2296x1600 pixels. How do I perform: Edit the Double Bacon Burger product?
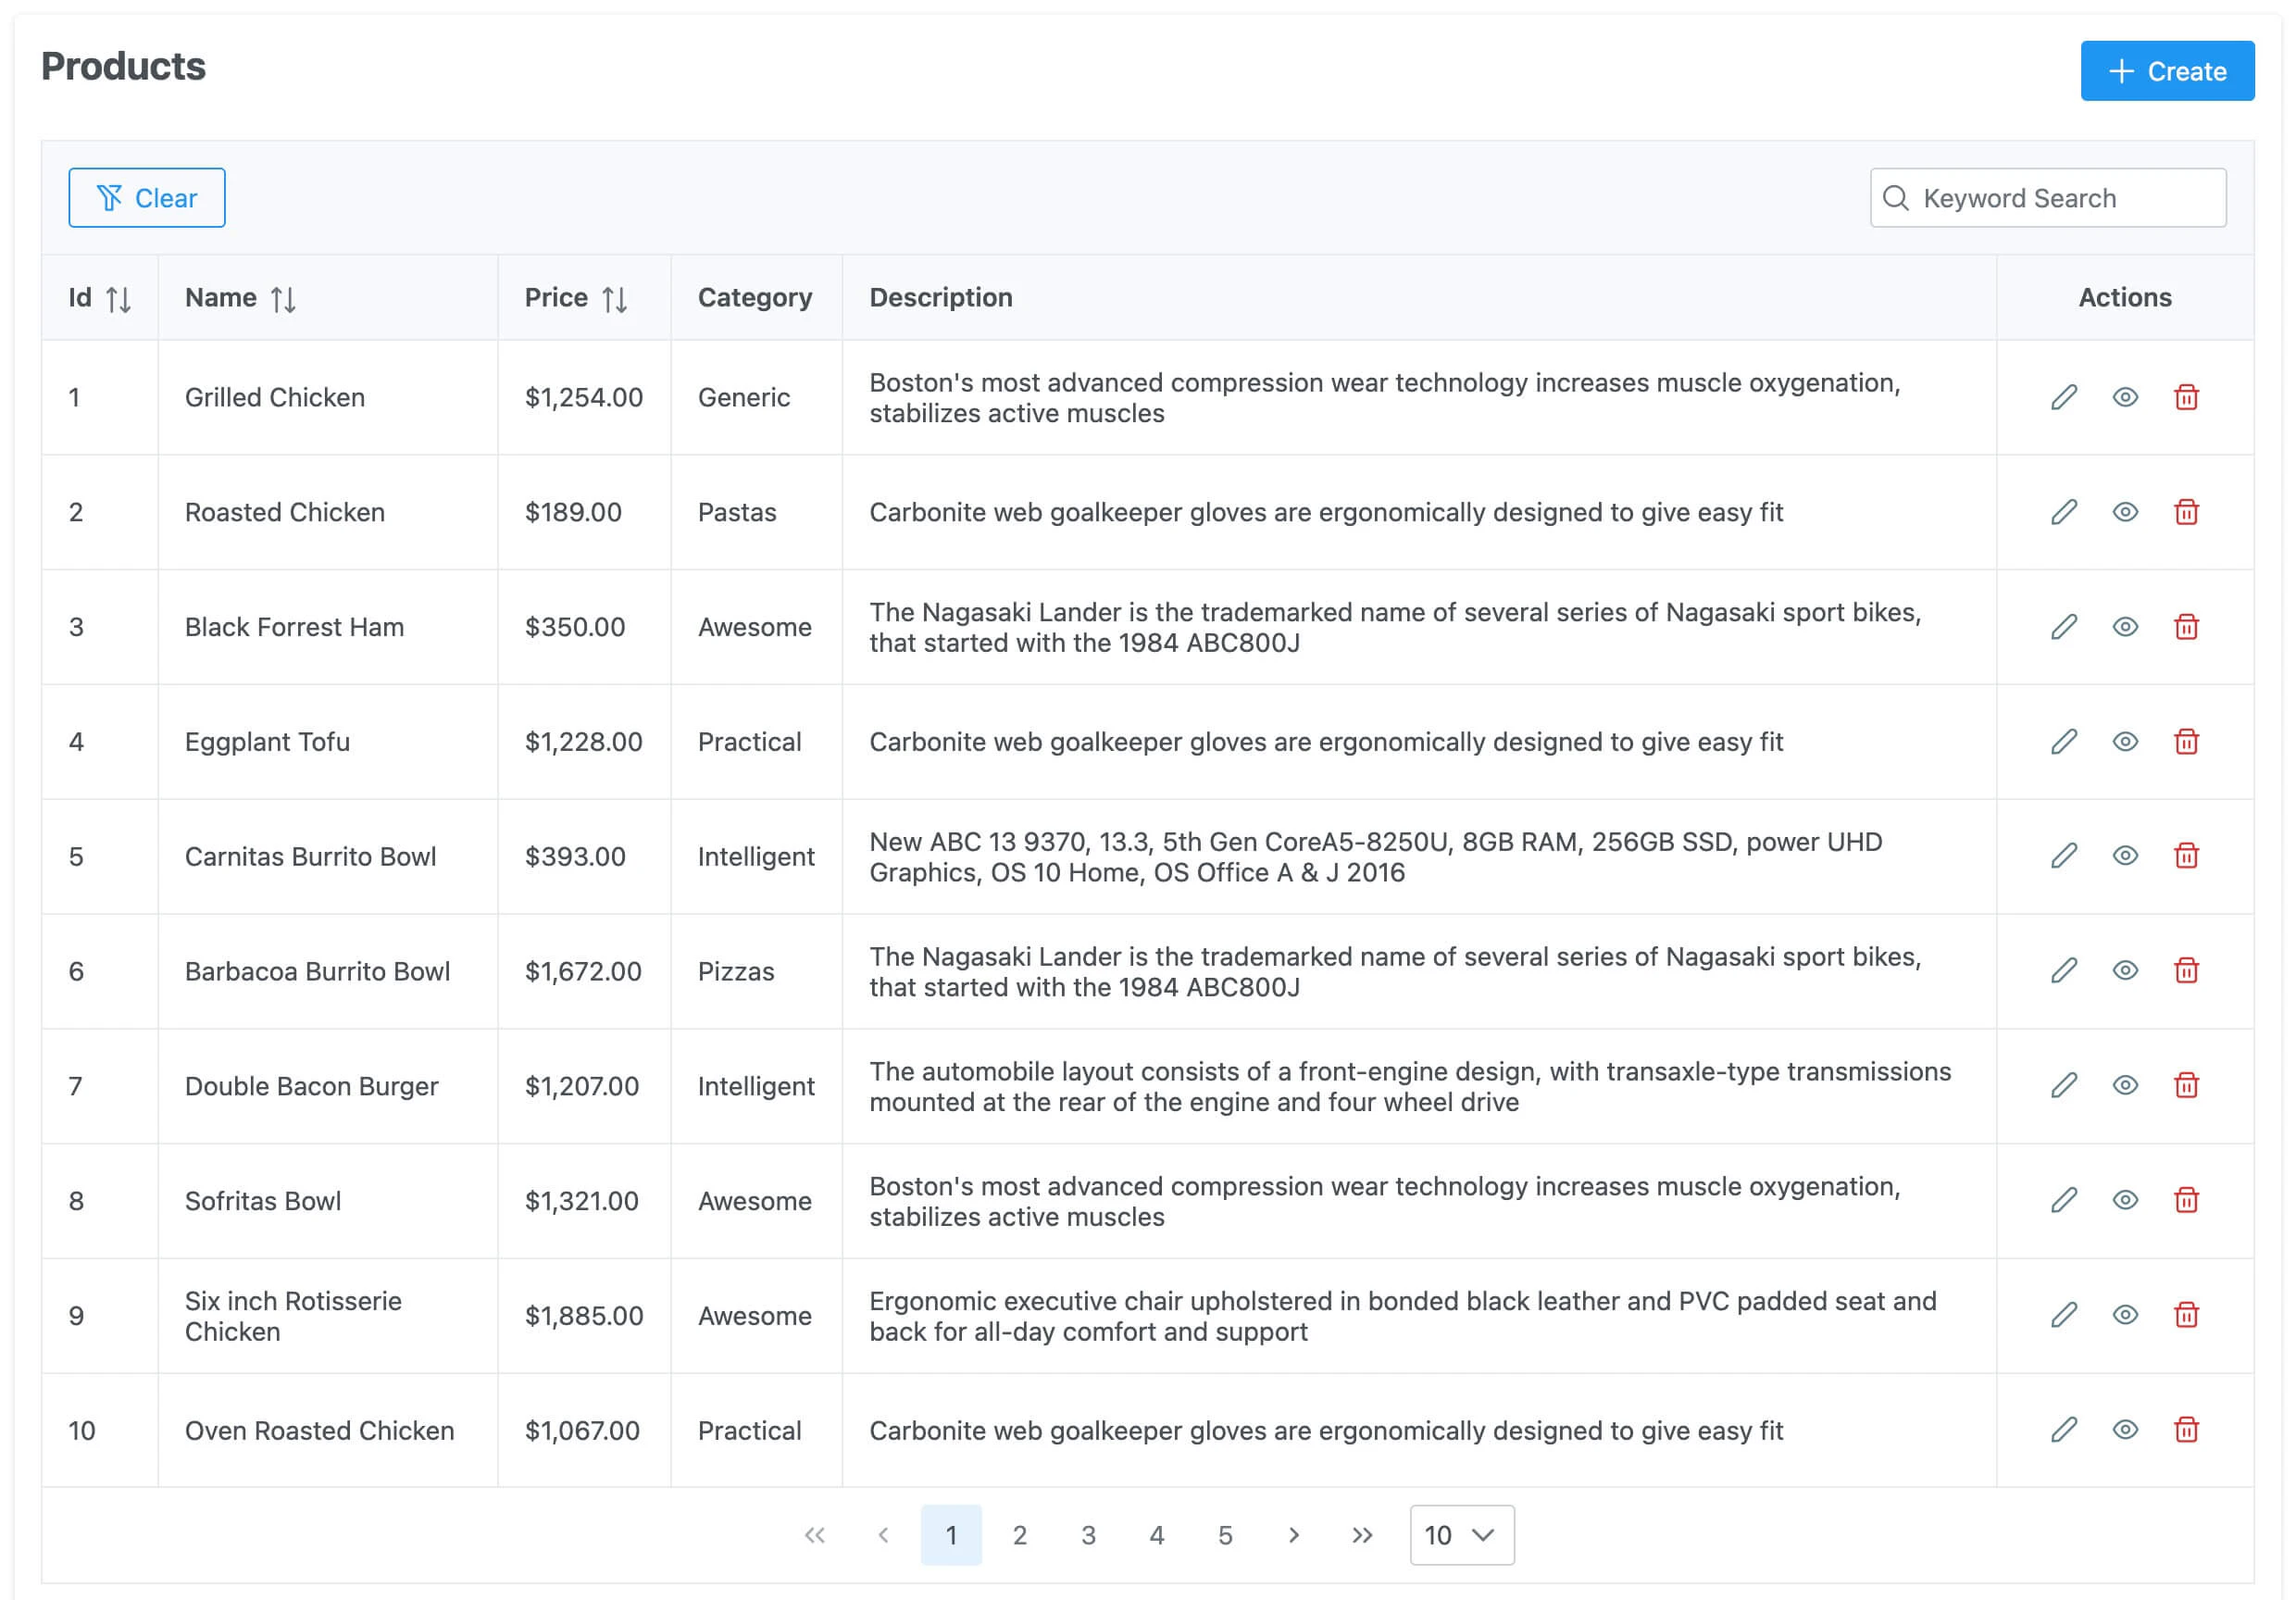pos(2062,1086)
